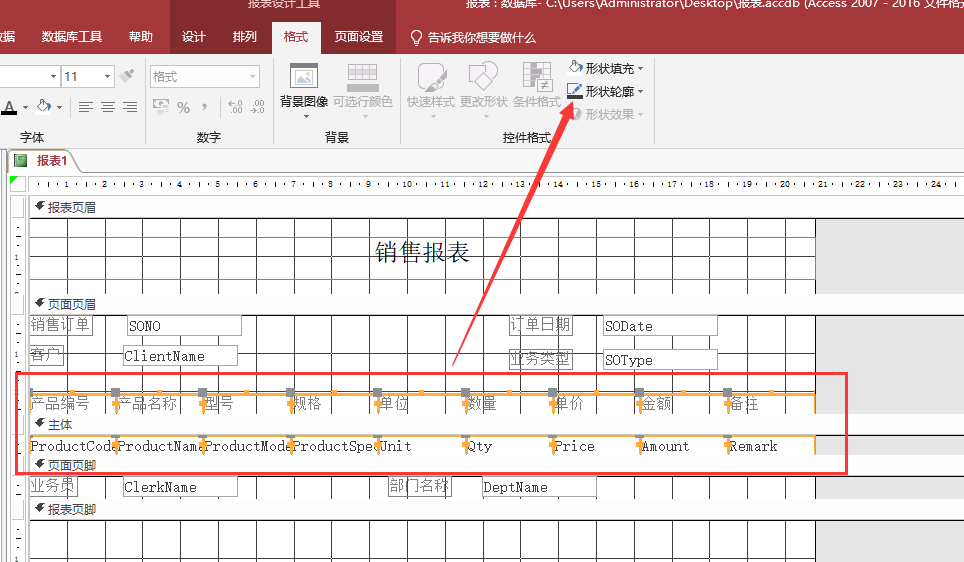Viewport: 964px width, 562px height.
Task: Switch to the Arrange tab
Action: (245, 37)
